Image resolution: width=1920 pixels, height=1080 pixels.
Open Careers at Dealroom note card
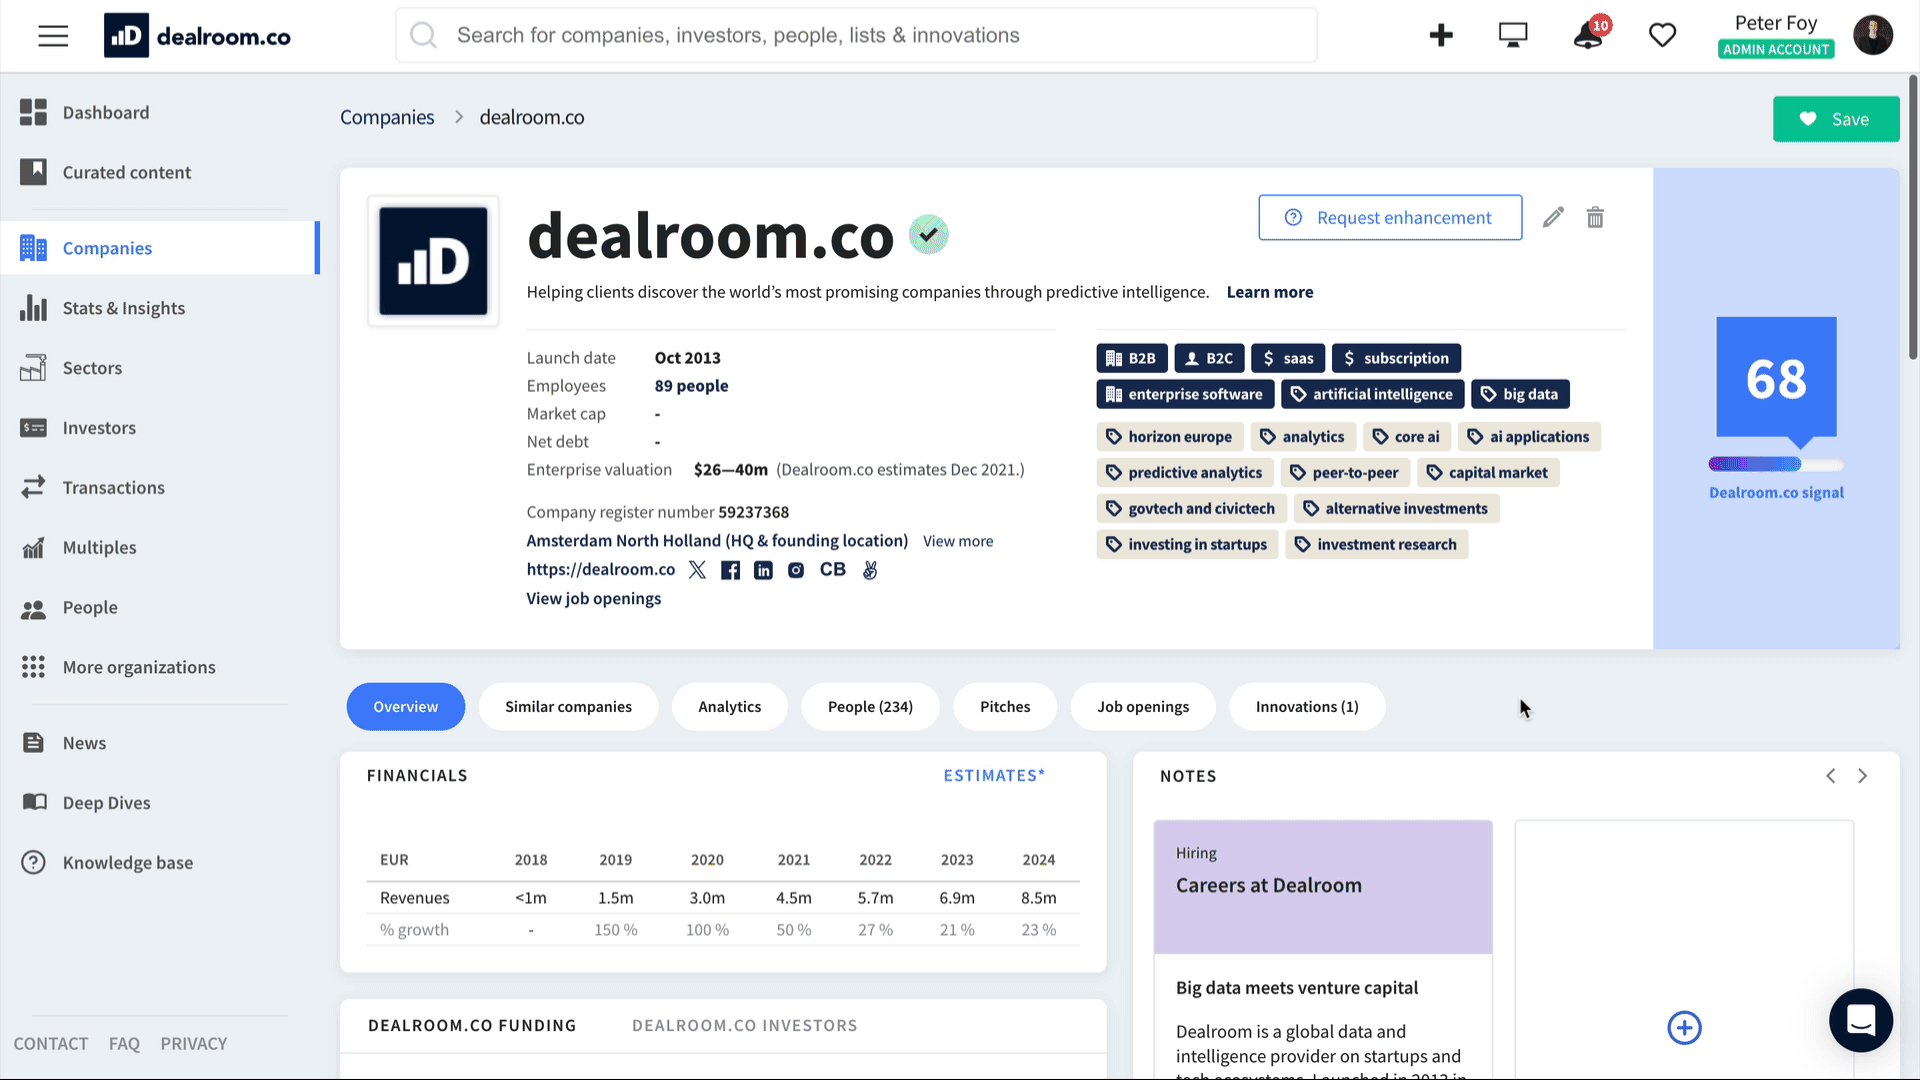pos(1323,886)
